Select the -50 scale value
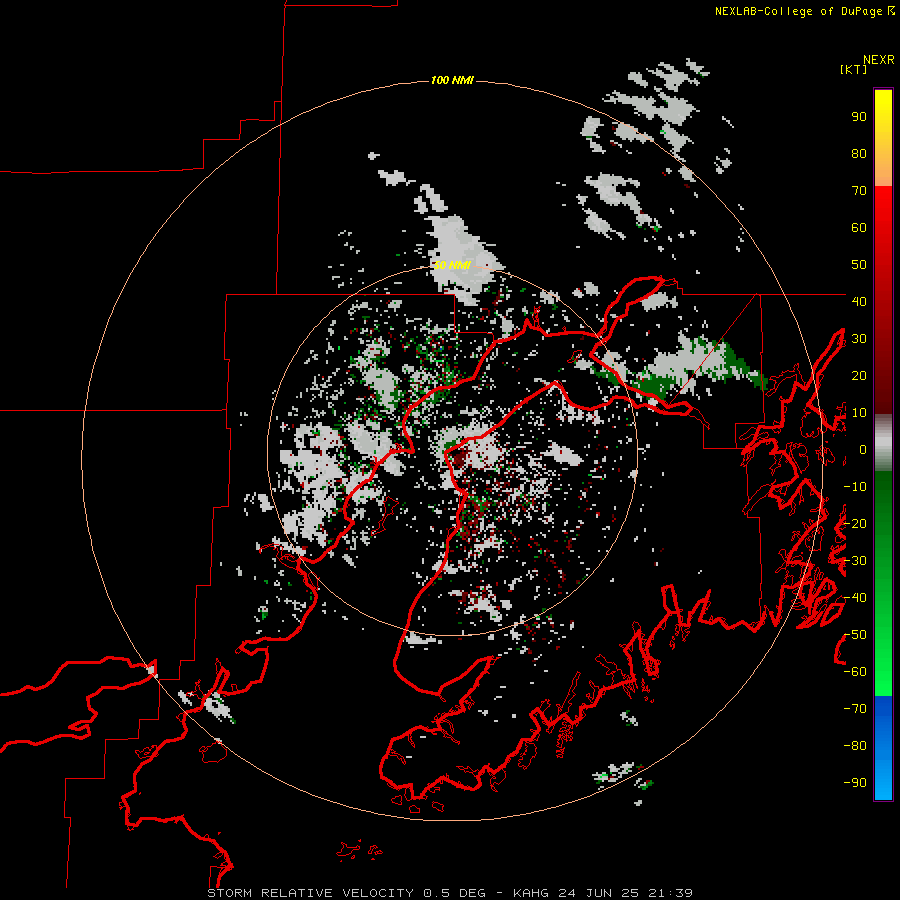This screenshot has width=900, height=900. pos(855,635)
